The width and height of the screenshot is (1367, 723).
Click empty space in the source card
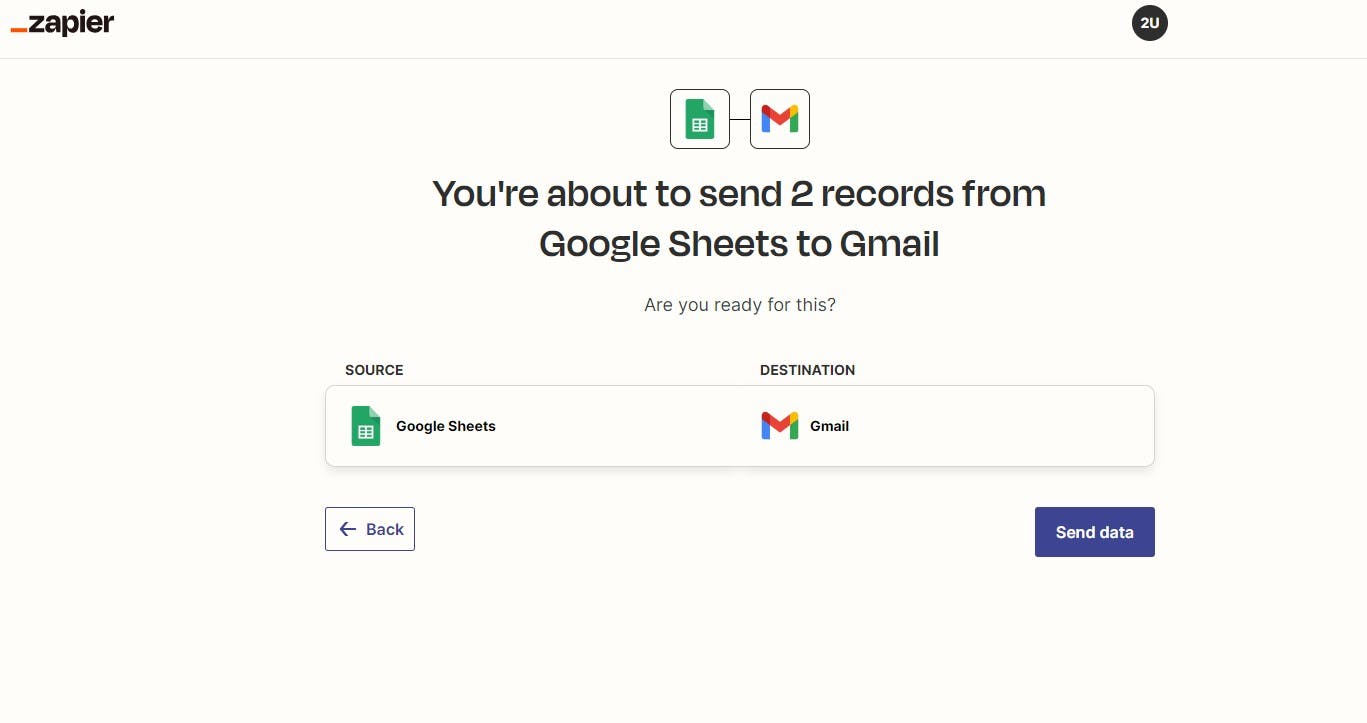pos(620,426)
